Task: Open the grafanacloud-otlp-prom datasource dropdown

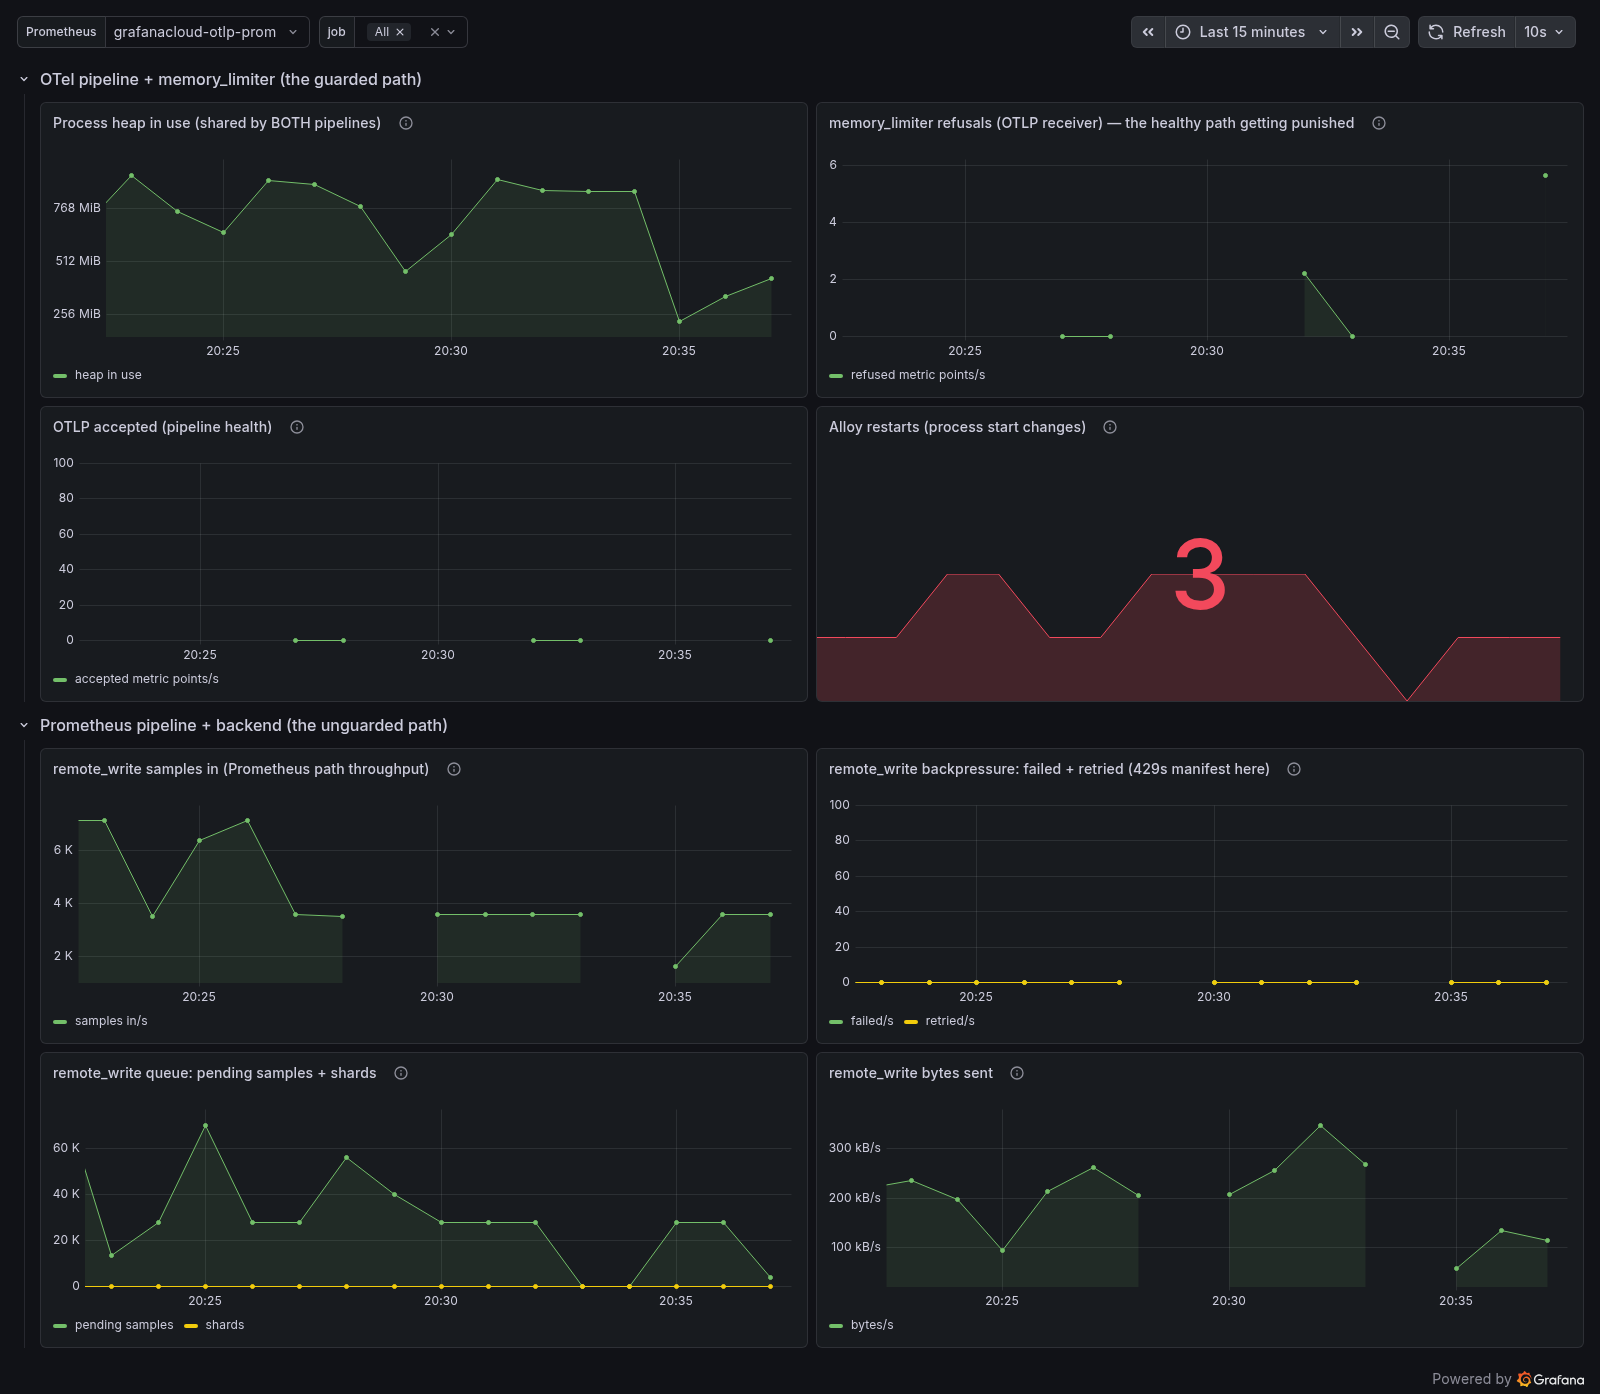Action: coord(207,32)
